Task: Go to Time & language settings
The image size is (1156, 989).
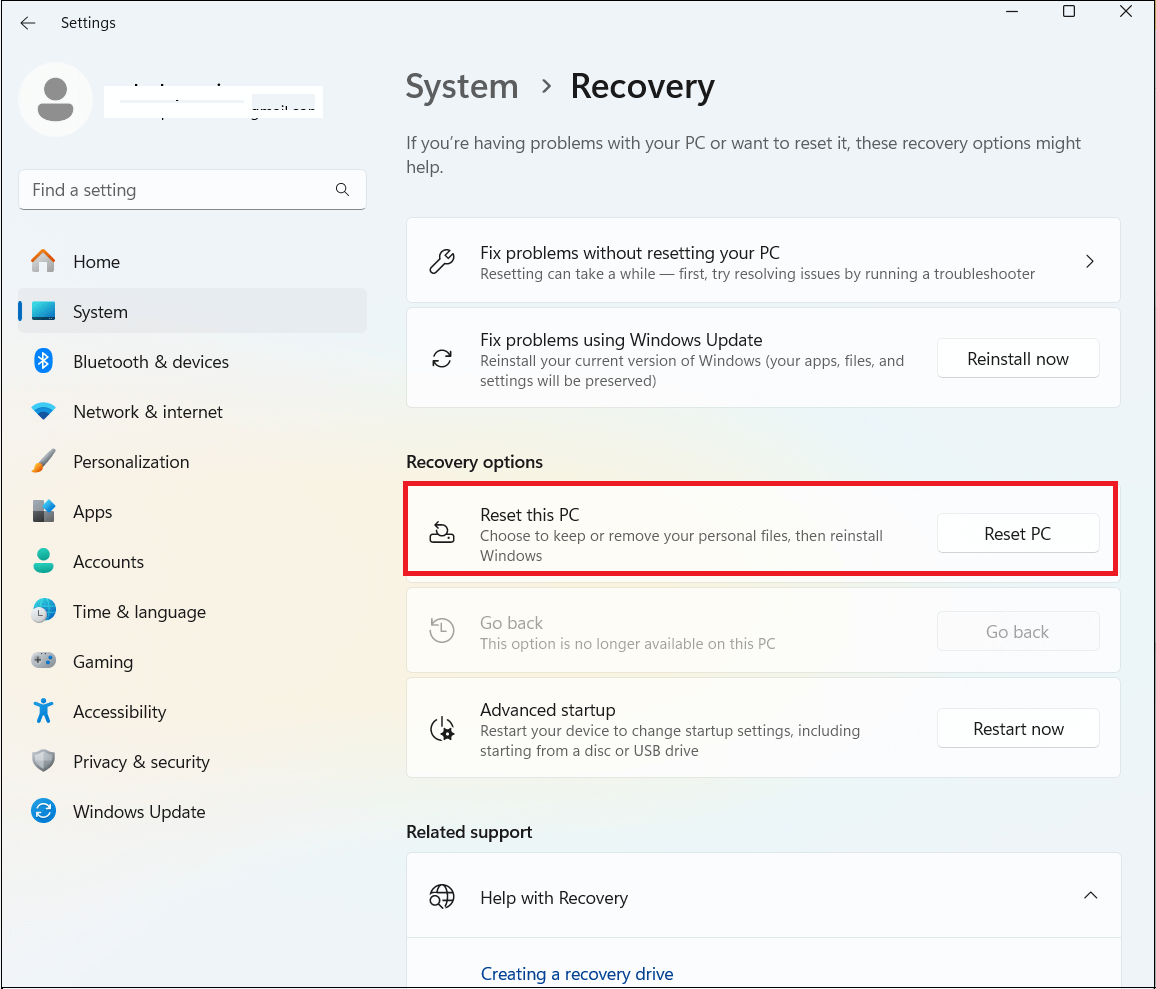Action: click(192, 611)
